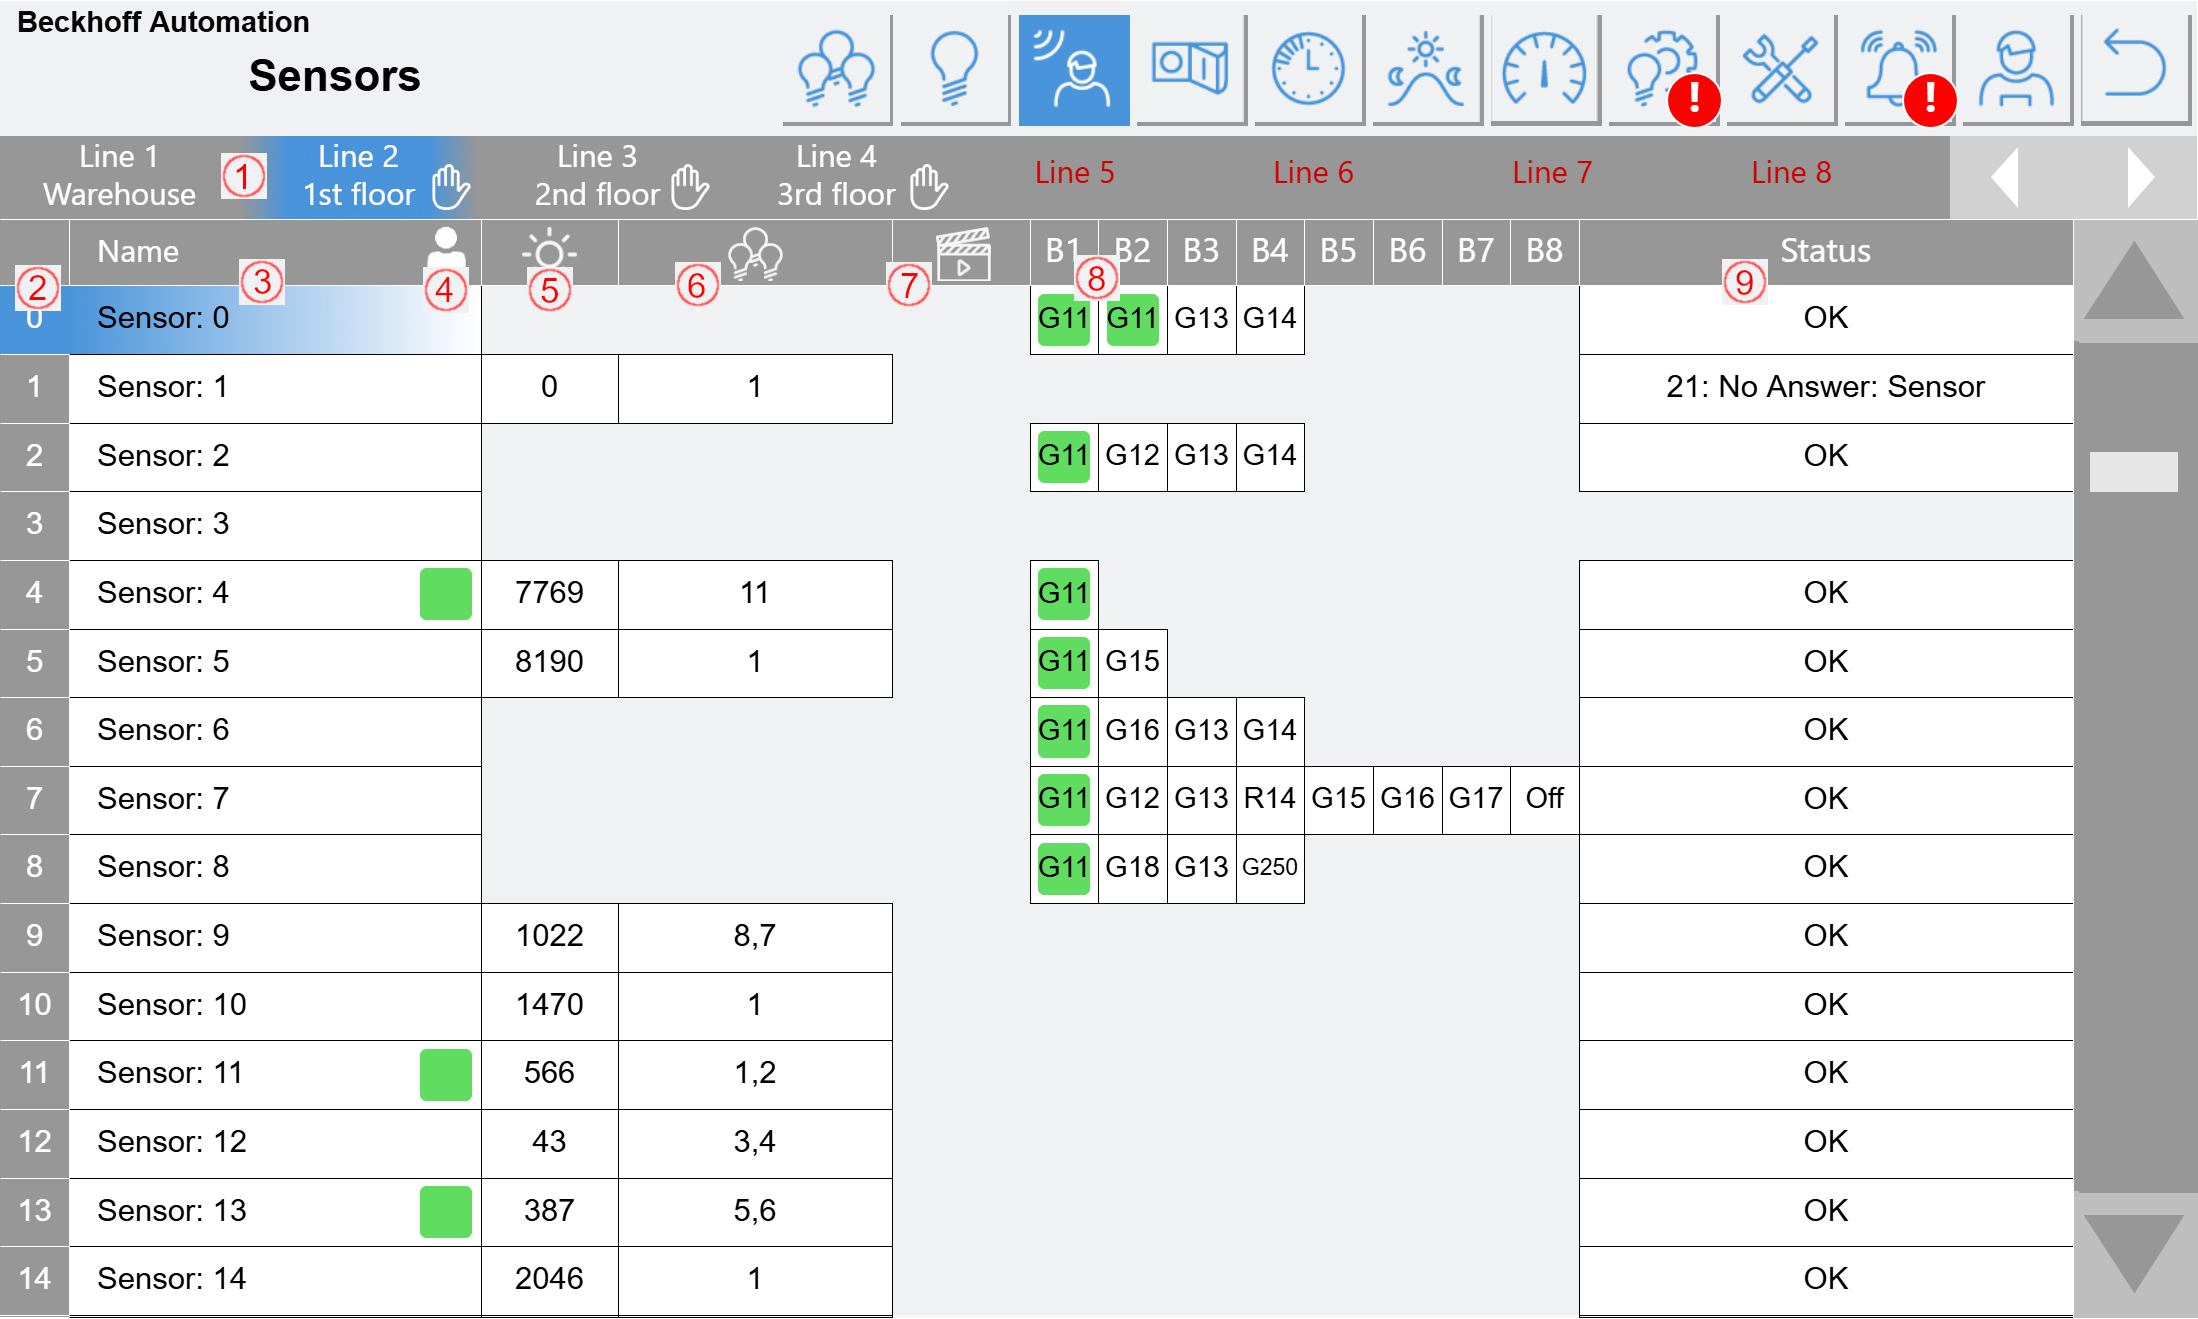The width and height of the screenshot is (2198, 1319).
Task: Switch to the Line 5 tab
Action: [x=1074, y=173]
